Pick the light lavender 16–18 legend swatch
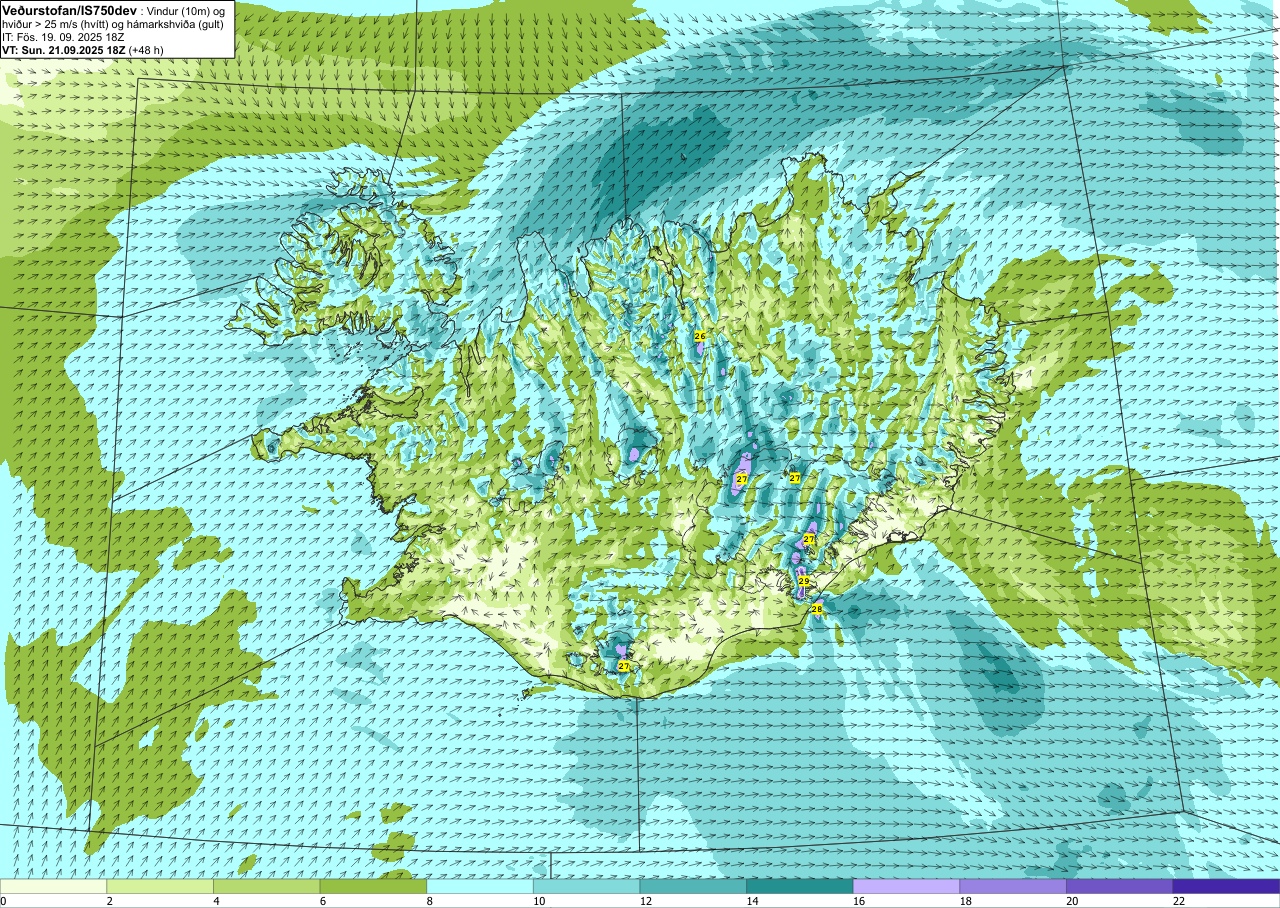Image resolution: width=1280 pixels, height=908 pixels. click(x=906, y=886)
